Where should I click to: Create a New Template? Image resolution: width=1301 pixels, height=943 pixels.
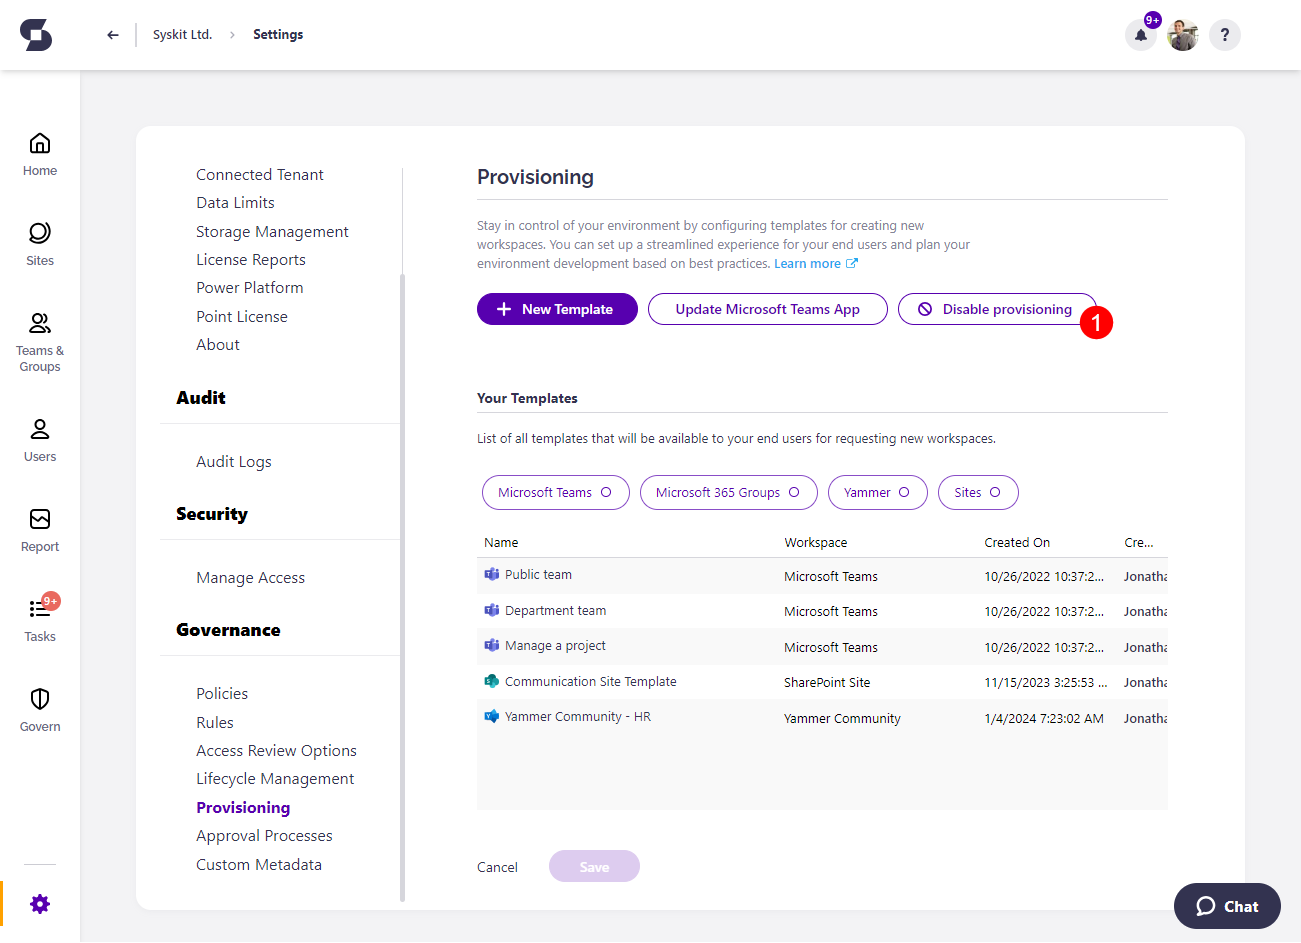coord(557,309)
